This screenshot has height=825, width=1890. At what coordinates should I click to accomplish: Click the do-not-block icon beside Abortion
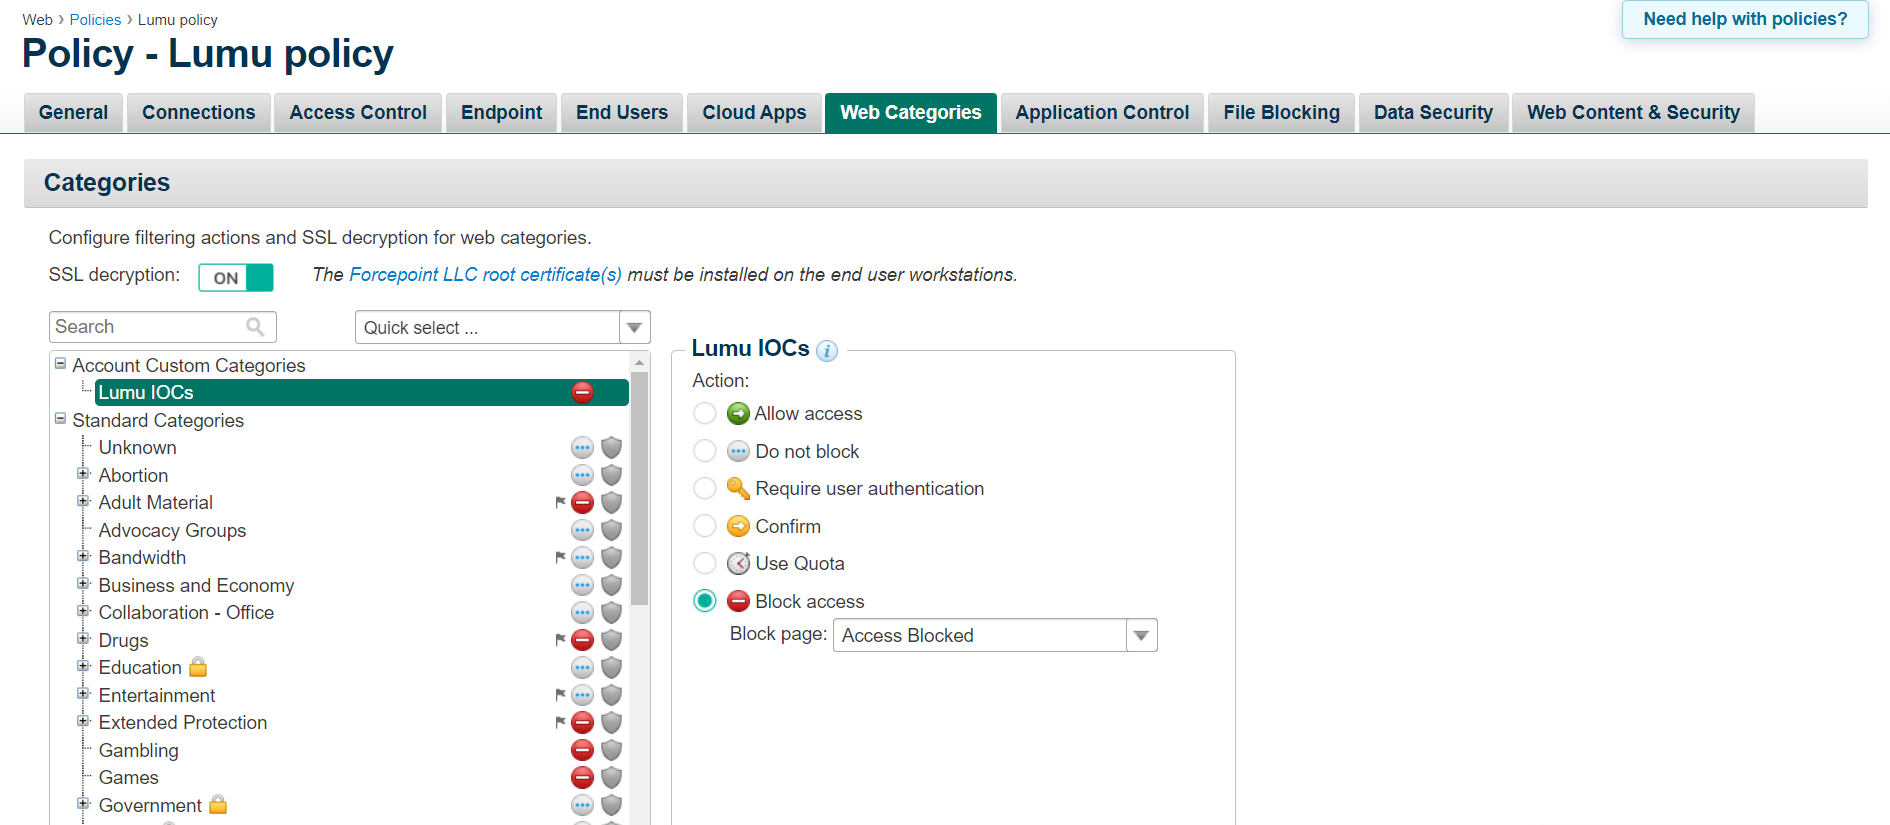click(x=582, y=475)
